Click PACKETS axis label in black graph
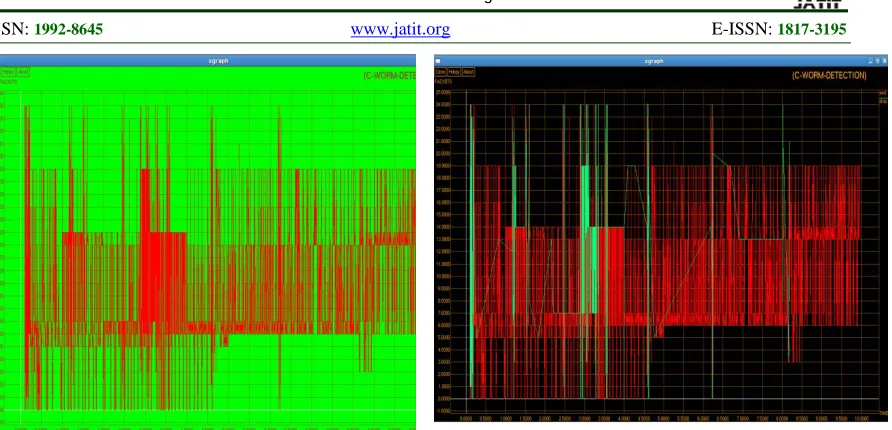The image size is (892, 430). tap(443, 81)
